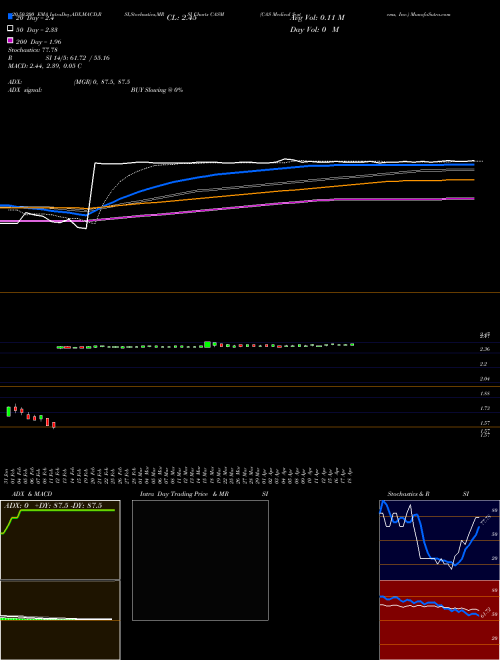Screen dimensions: 500x660
Task: Click the 2.04 price axis label
Action: tap(484, 379)
